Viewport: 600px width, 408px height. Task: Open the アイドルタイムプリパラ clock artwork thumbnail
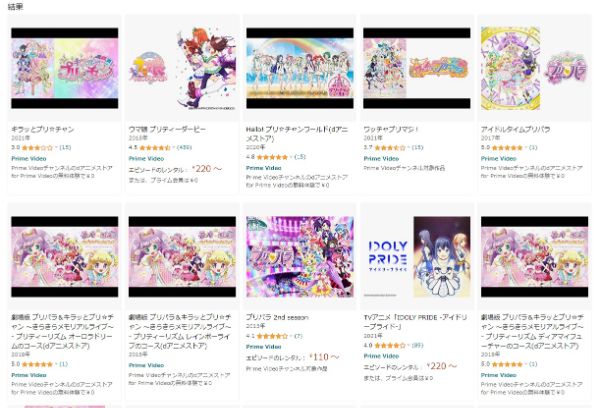point(534,68)
